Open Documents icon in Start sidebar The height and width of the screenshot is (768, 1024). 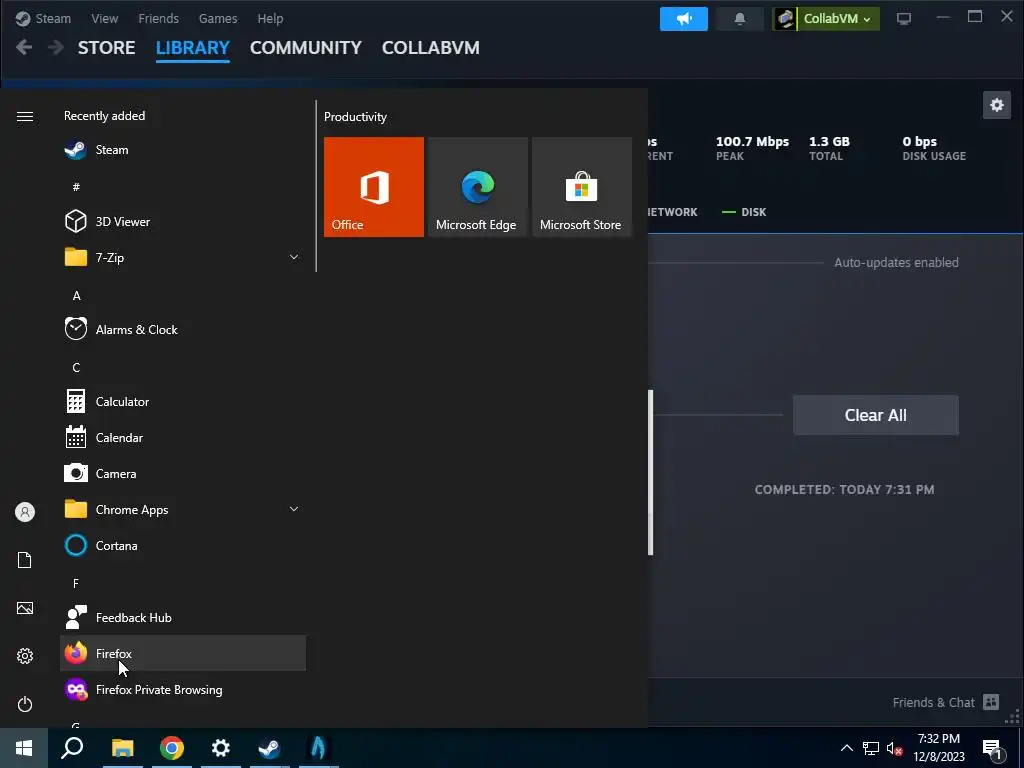[25, 560]
